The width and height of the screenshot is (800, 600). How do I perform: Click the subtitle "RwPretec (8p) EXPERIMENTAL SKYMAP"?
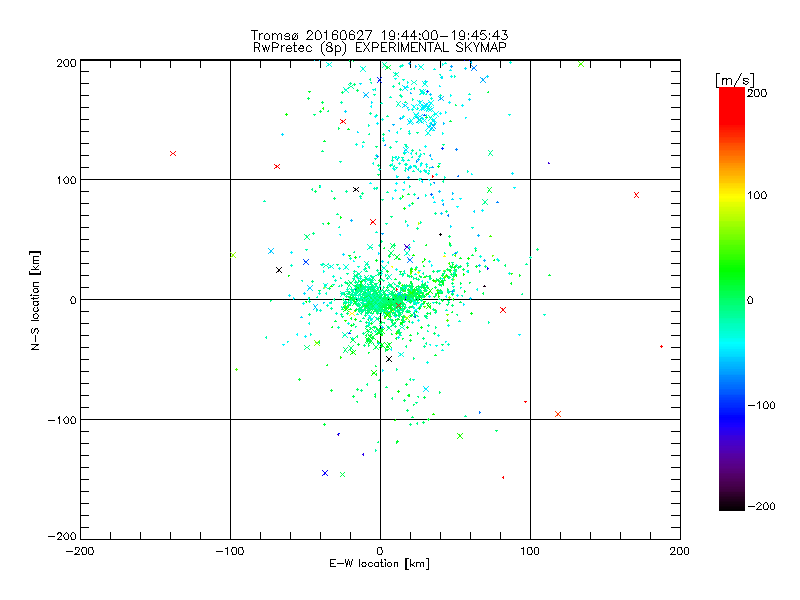point(380,47)
